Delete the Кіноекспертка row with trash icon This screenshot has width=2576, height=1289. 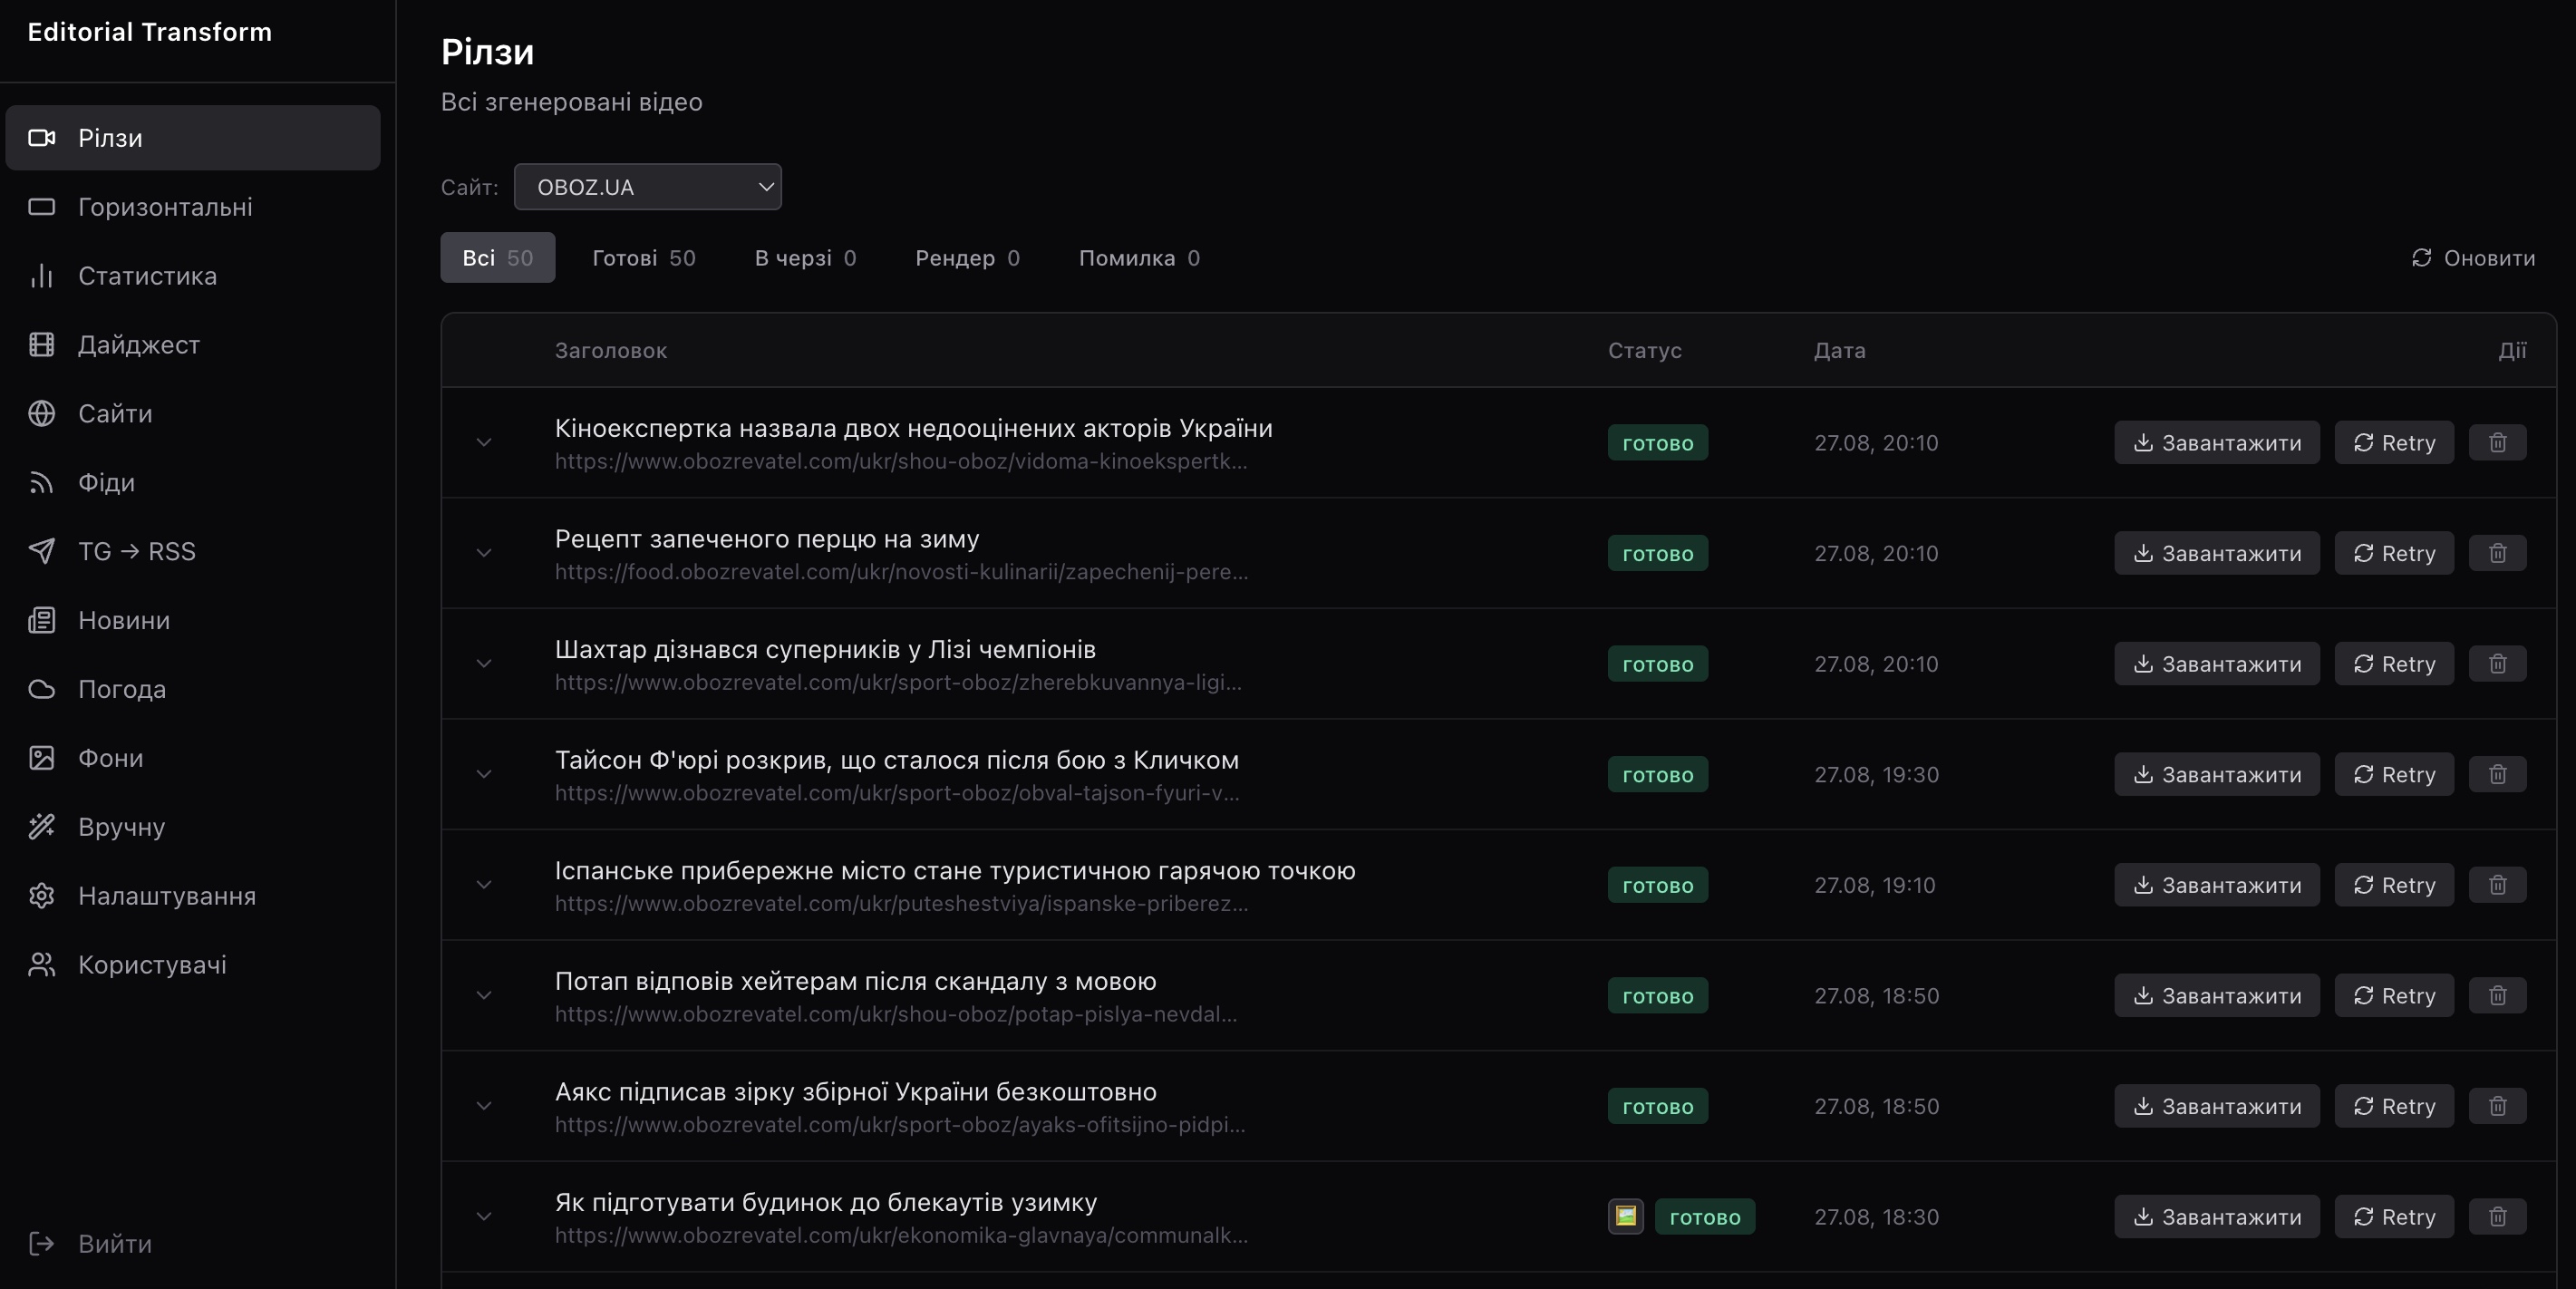click(2497, 443)
